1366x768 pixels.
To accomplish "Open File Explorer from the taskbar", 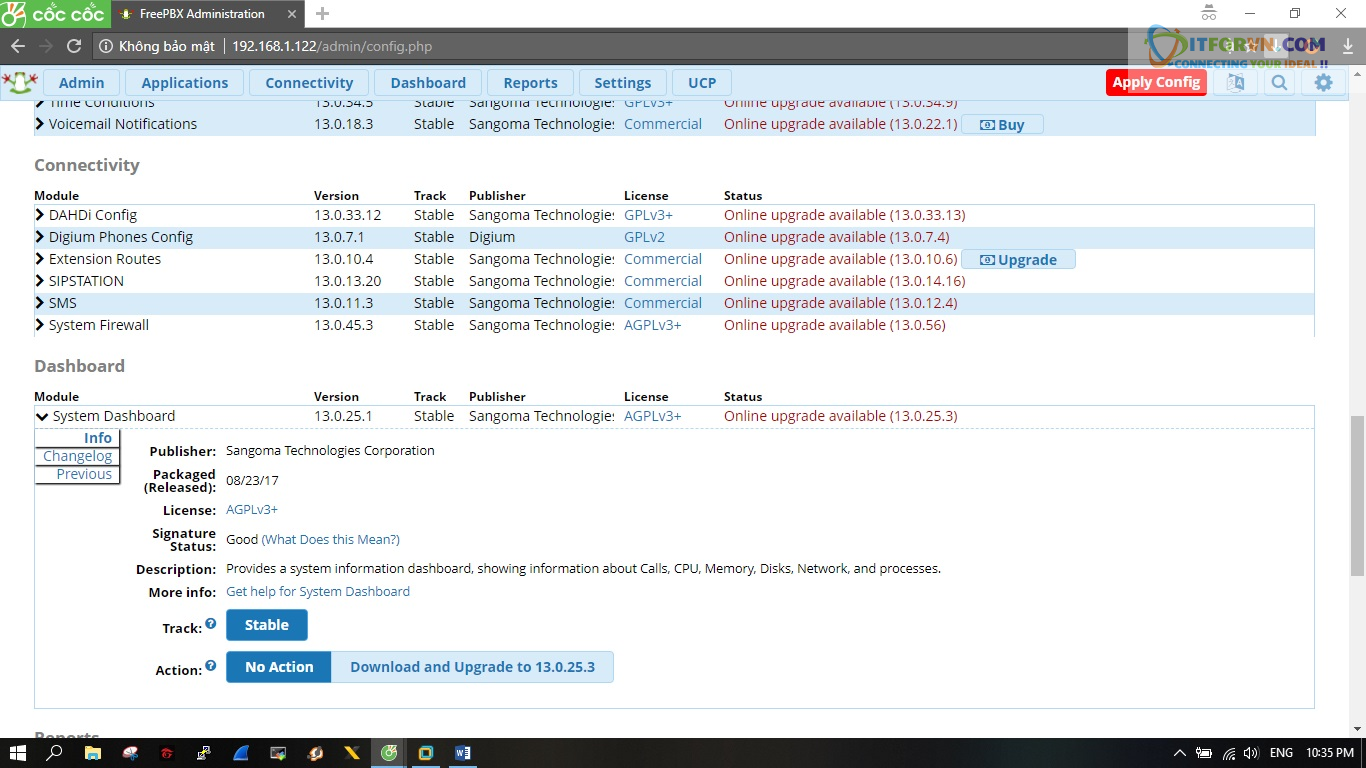I will tap(92, 753).
